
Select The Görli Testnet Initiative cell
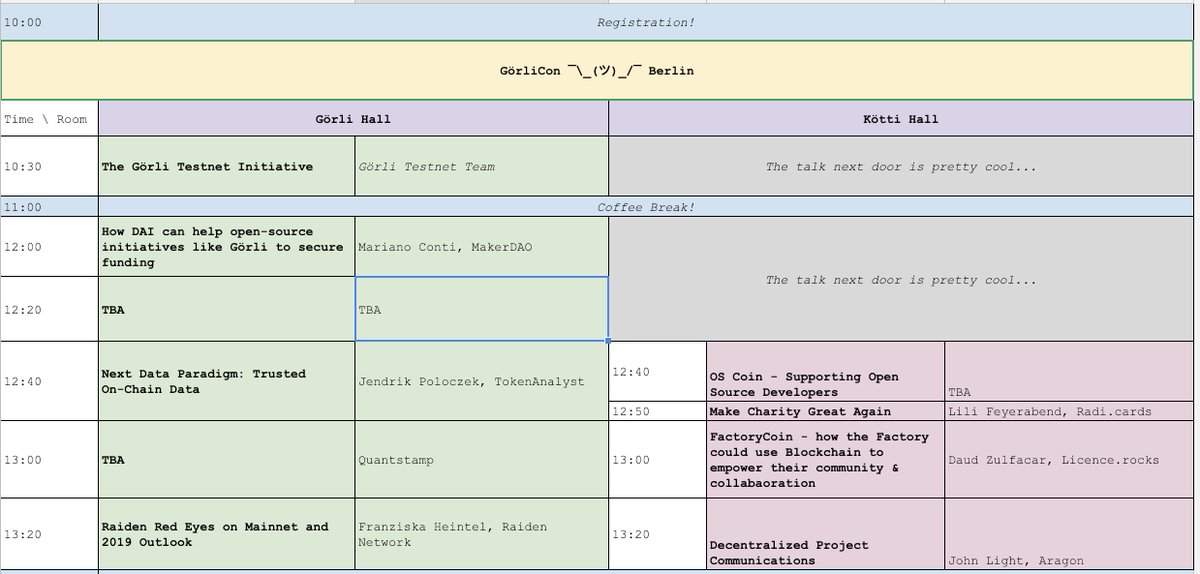point(226,166)
